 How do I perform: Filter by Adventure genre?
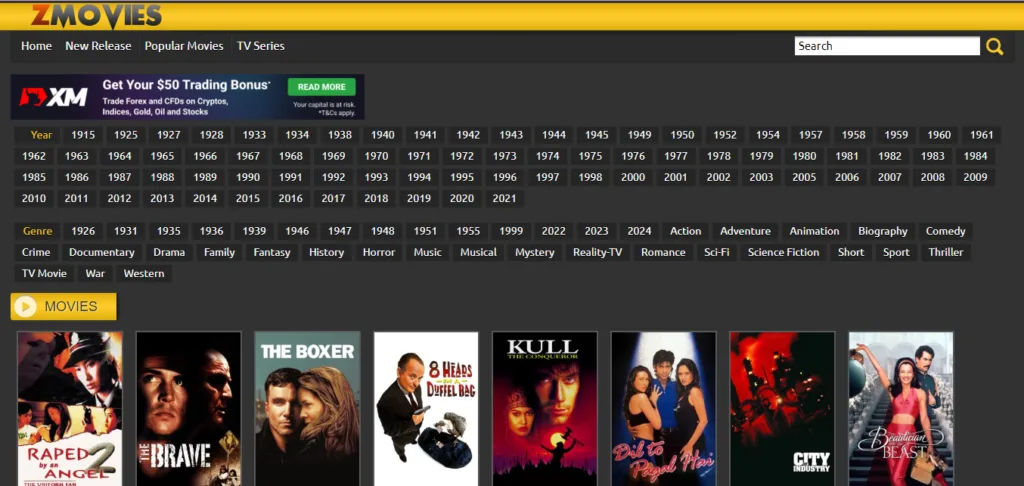[745, 231]
